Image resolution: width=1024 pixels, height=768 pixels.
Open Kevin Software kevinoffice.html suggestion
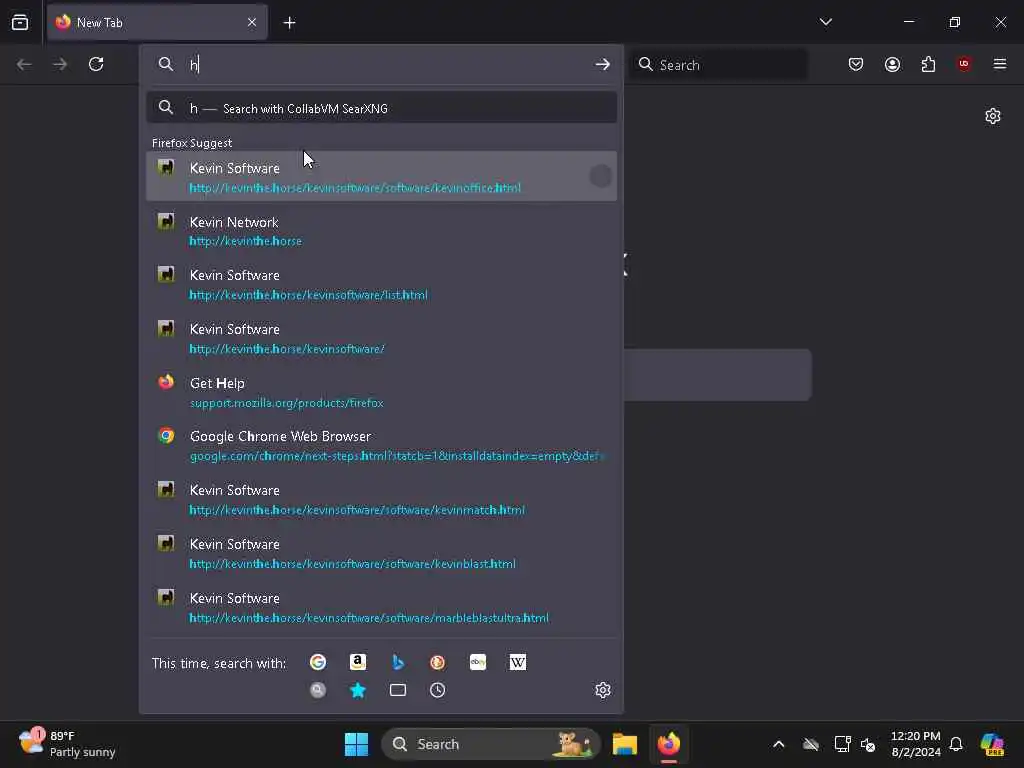(381, 176)
